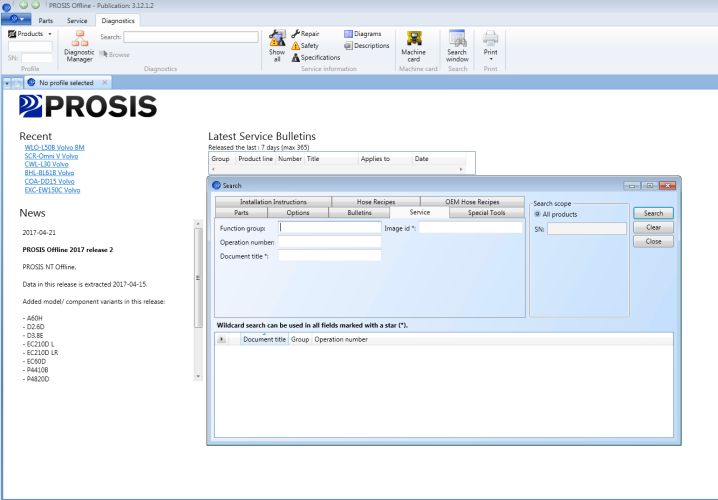Click the PROSIS application menu button
718x500 pixels.
pyautogui.click(x=16, y=19)
